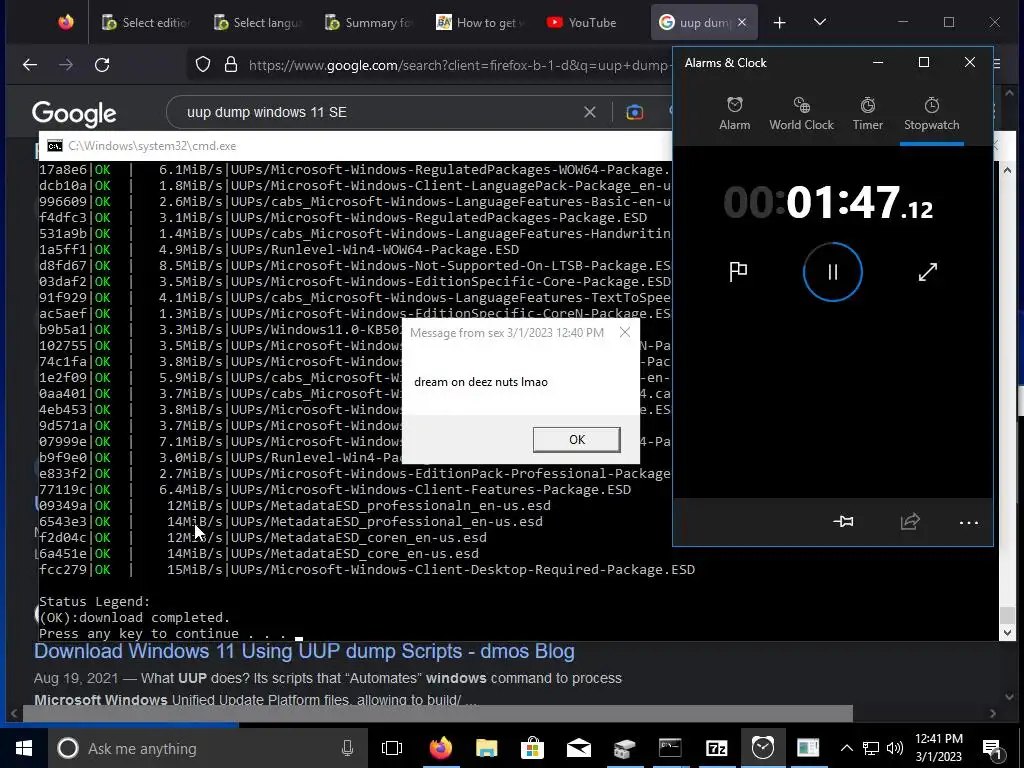Viewport: 1024px width, 768px height.
Task: Expand the list all tabs dropdown
Action: point(820,22)
